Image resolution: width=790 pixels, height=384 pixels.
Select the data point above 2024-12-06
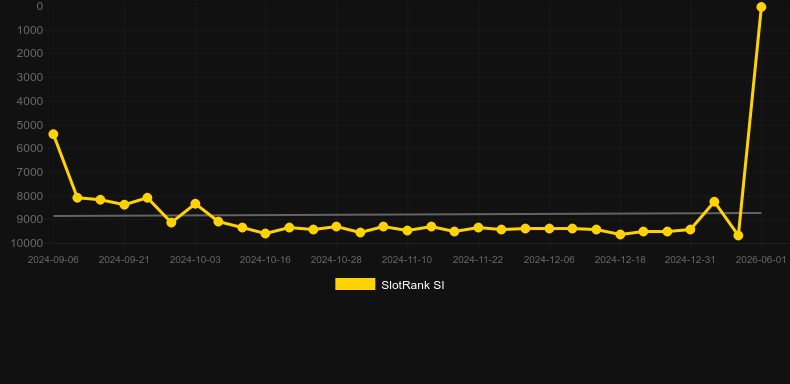pos(549,229)
